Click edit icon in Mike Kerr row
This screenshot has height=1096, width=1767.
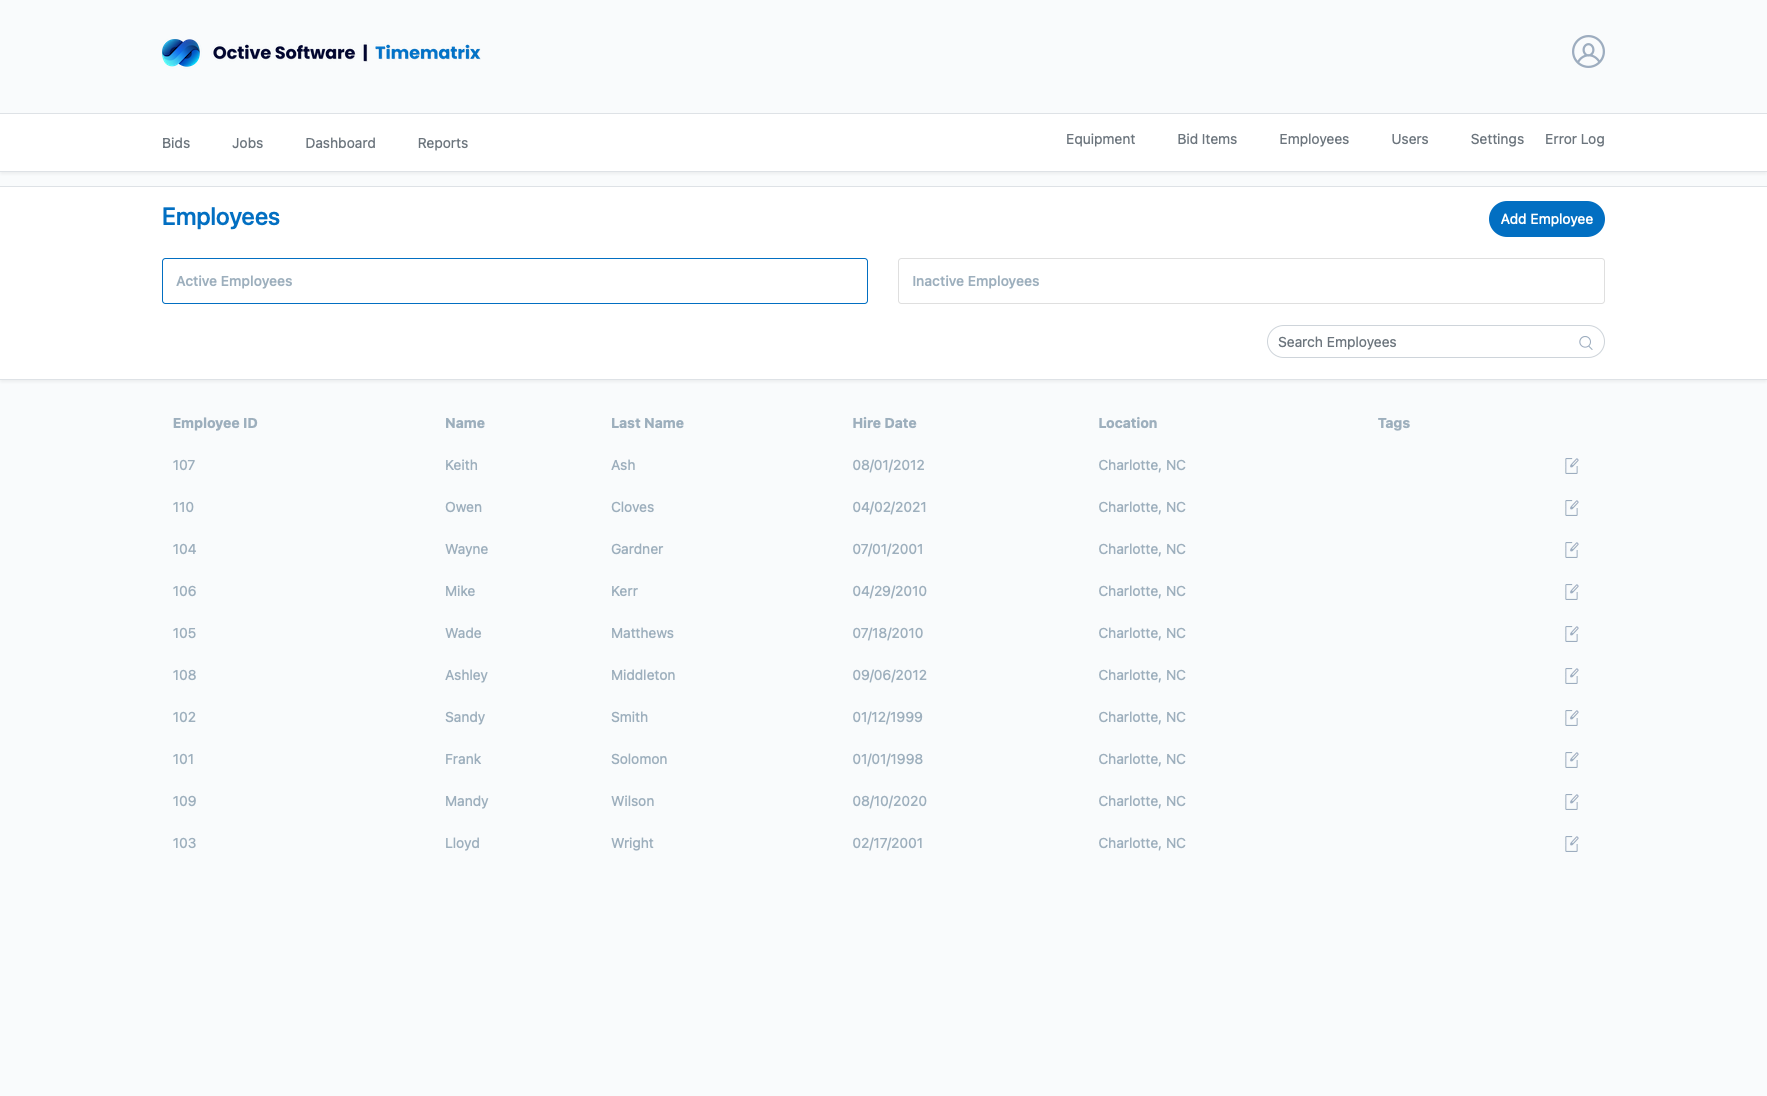point(1571,592)
